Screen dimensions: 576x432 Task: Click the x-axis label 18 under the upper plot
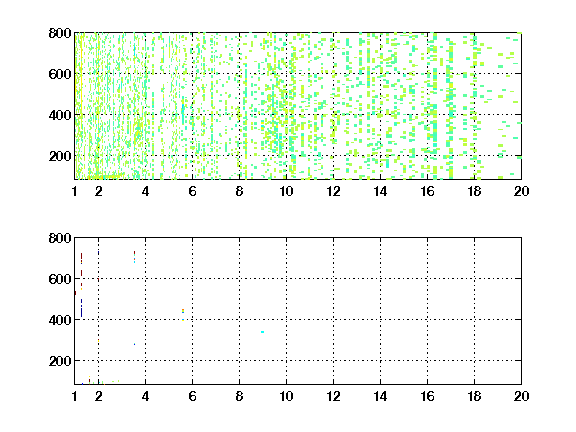474,191
